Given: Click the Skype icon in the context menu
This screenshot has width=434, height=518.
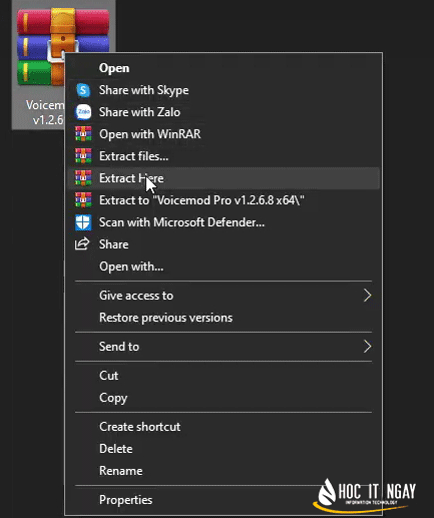Looking at the screenshot, I should click(83, 90).
